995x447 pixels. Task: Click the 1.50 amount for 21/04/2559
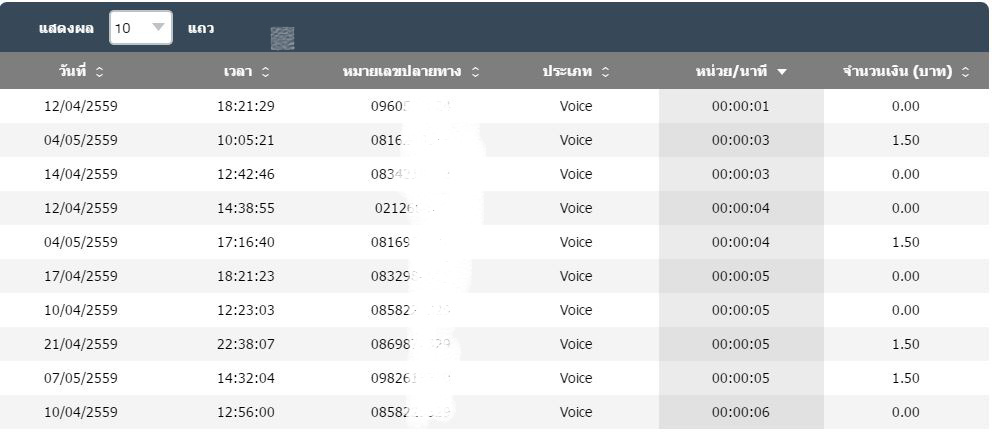tap(905, 344)
